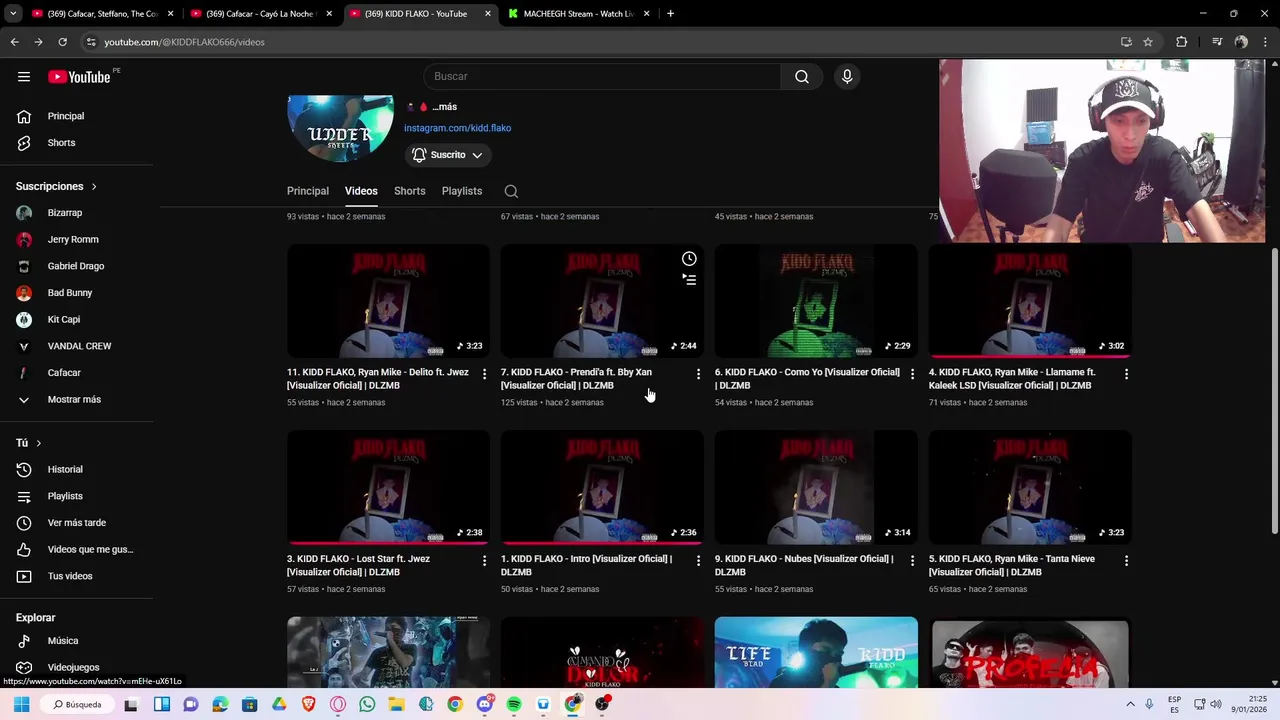The height and width of the screenshot is (720, 1280).
Task: Open Chrome three-dot menu
Action: 1265,42
